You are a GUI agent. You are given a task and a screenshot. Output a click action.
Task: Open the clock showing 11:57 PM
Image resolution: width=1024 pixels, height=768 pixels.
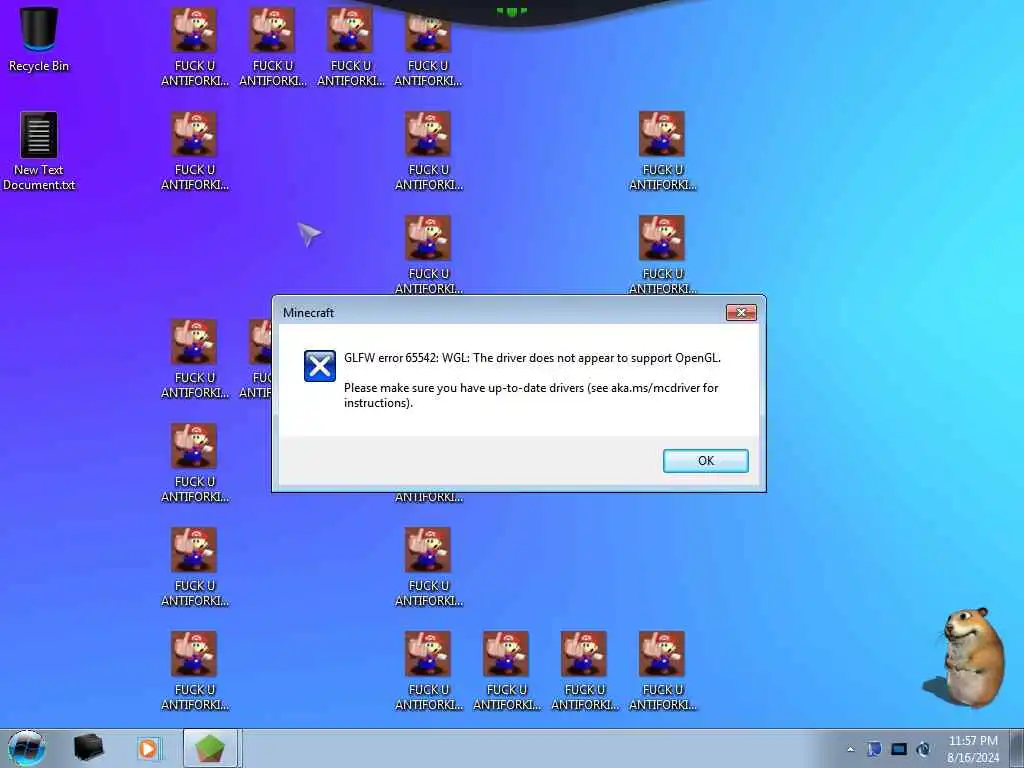tap(972, 749)
